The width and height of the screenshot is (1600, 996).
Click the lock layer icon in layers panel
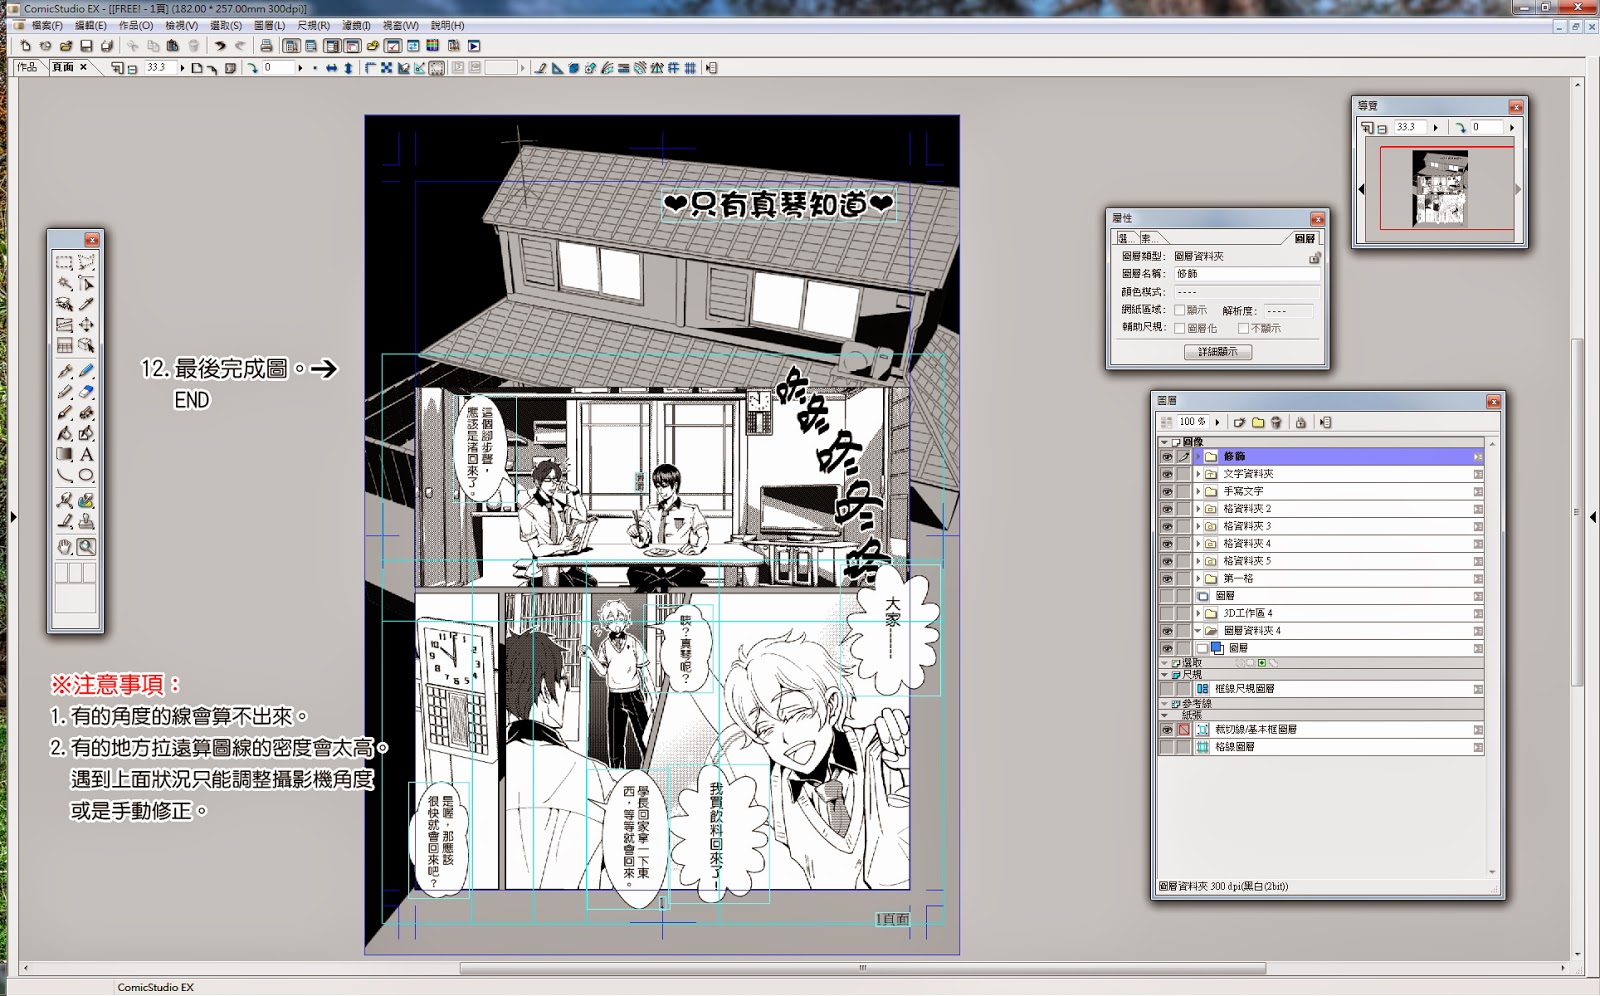1301,422
